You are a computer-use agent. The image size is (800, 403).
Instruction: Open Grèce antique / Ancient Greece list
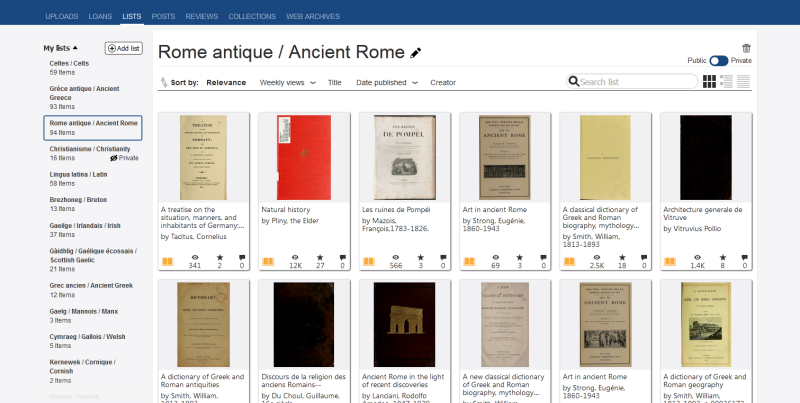pos(93,97)
